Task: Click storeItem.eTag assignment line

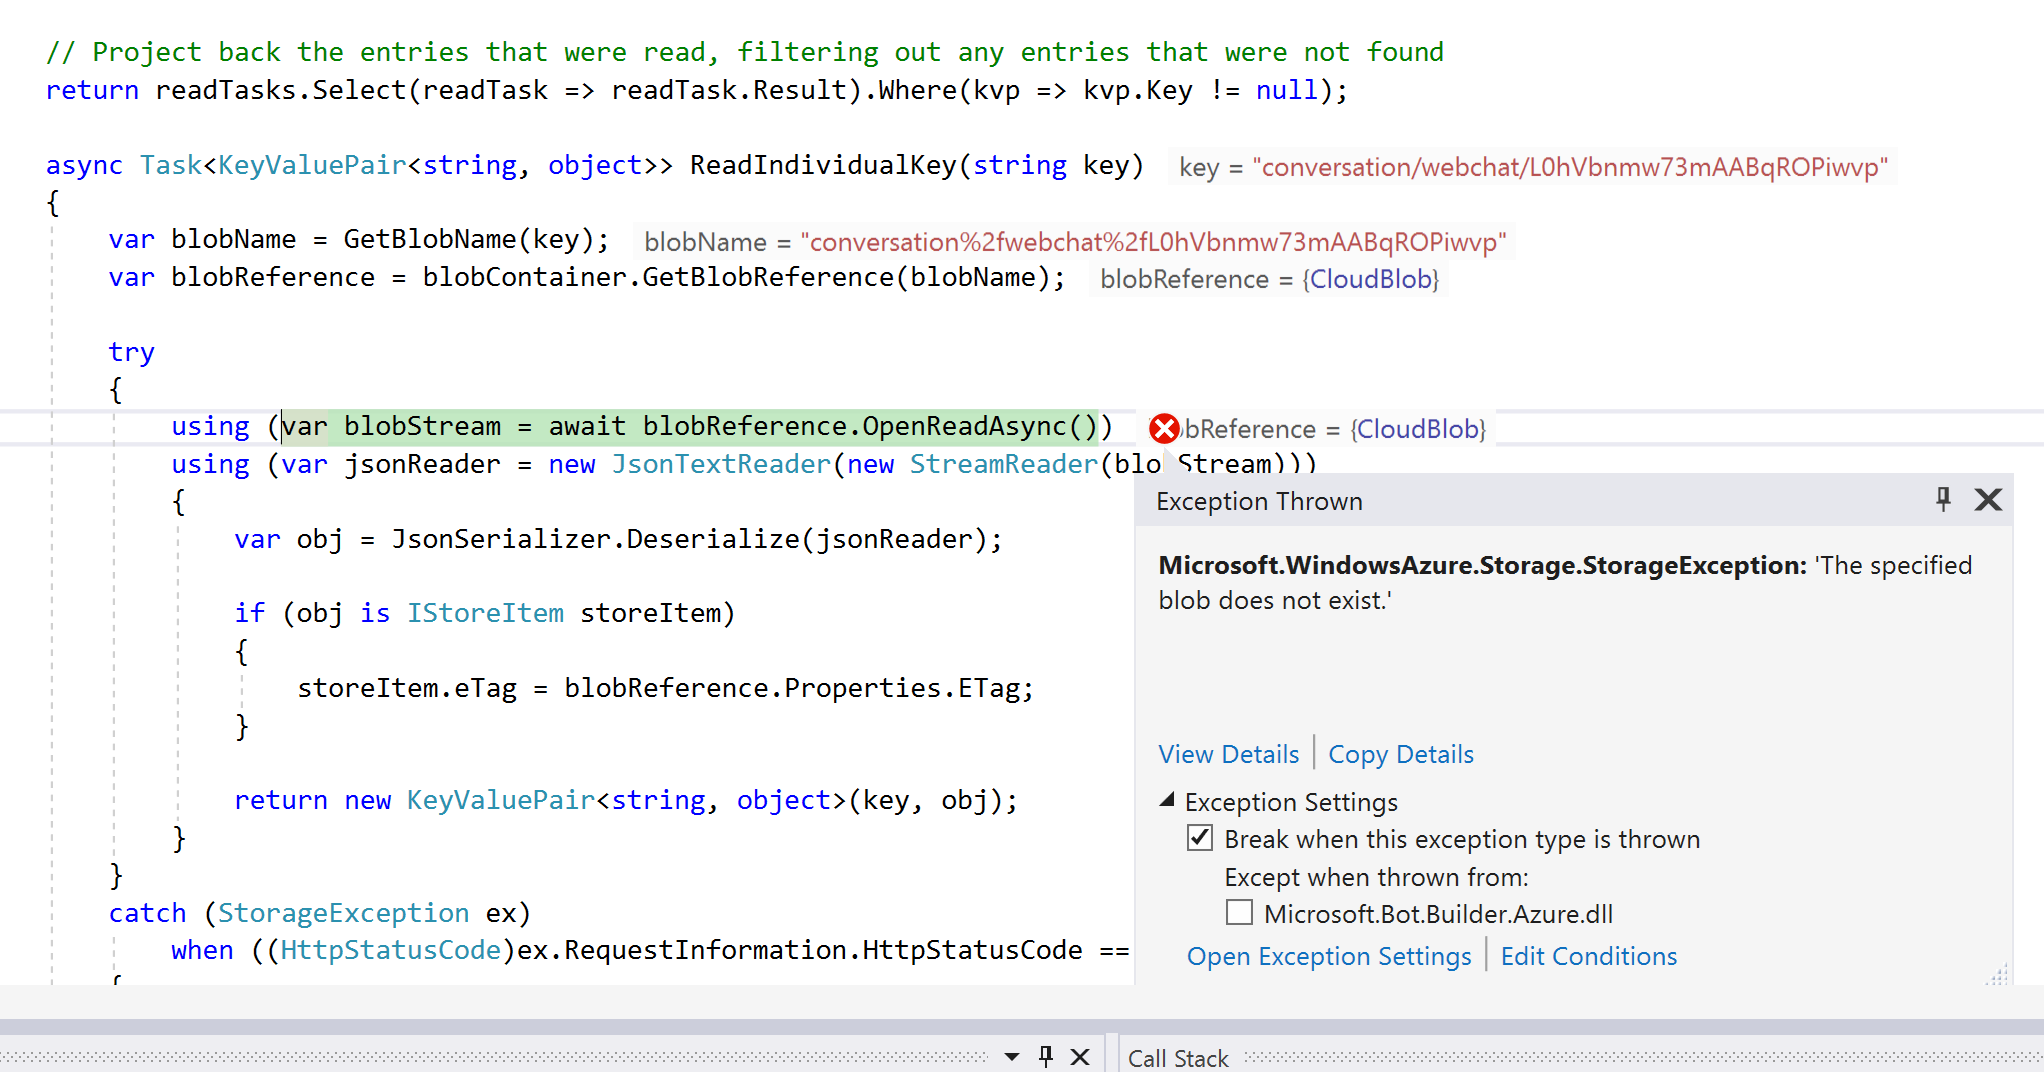Action: [x=666, y=688]
